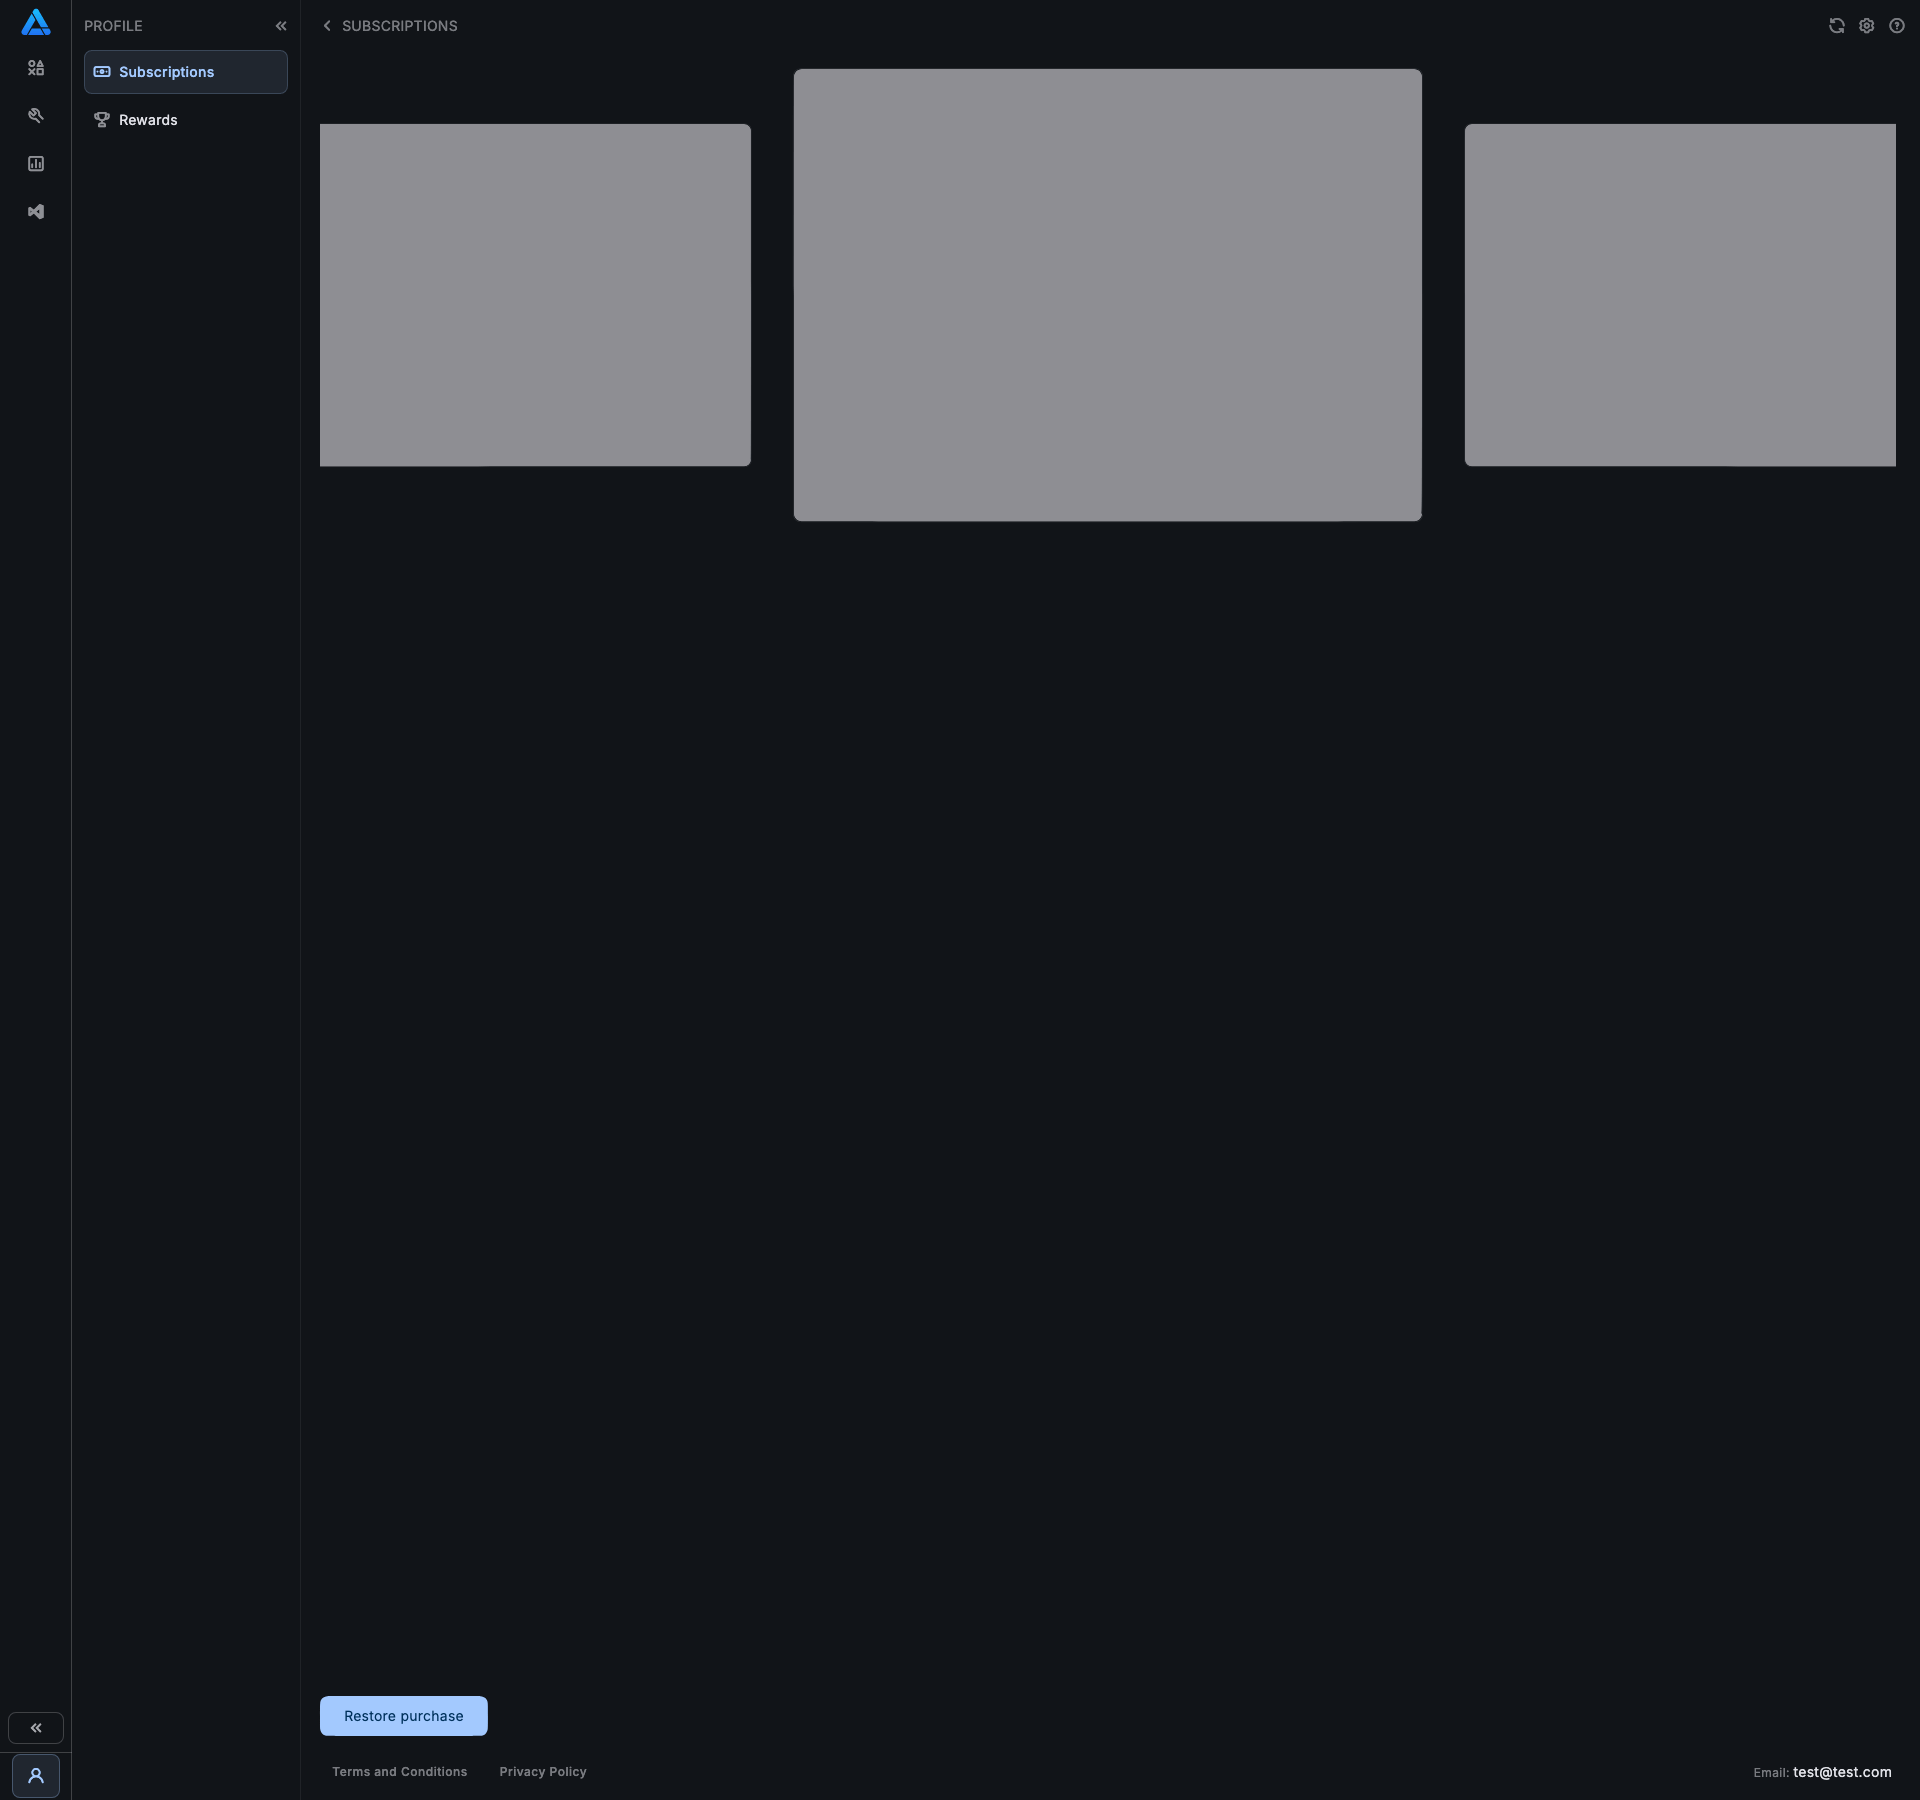Select the left subscription card placeholder

coord(535,295)
